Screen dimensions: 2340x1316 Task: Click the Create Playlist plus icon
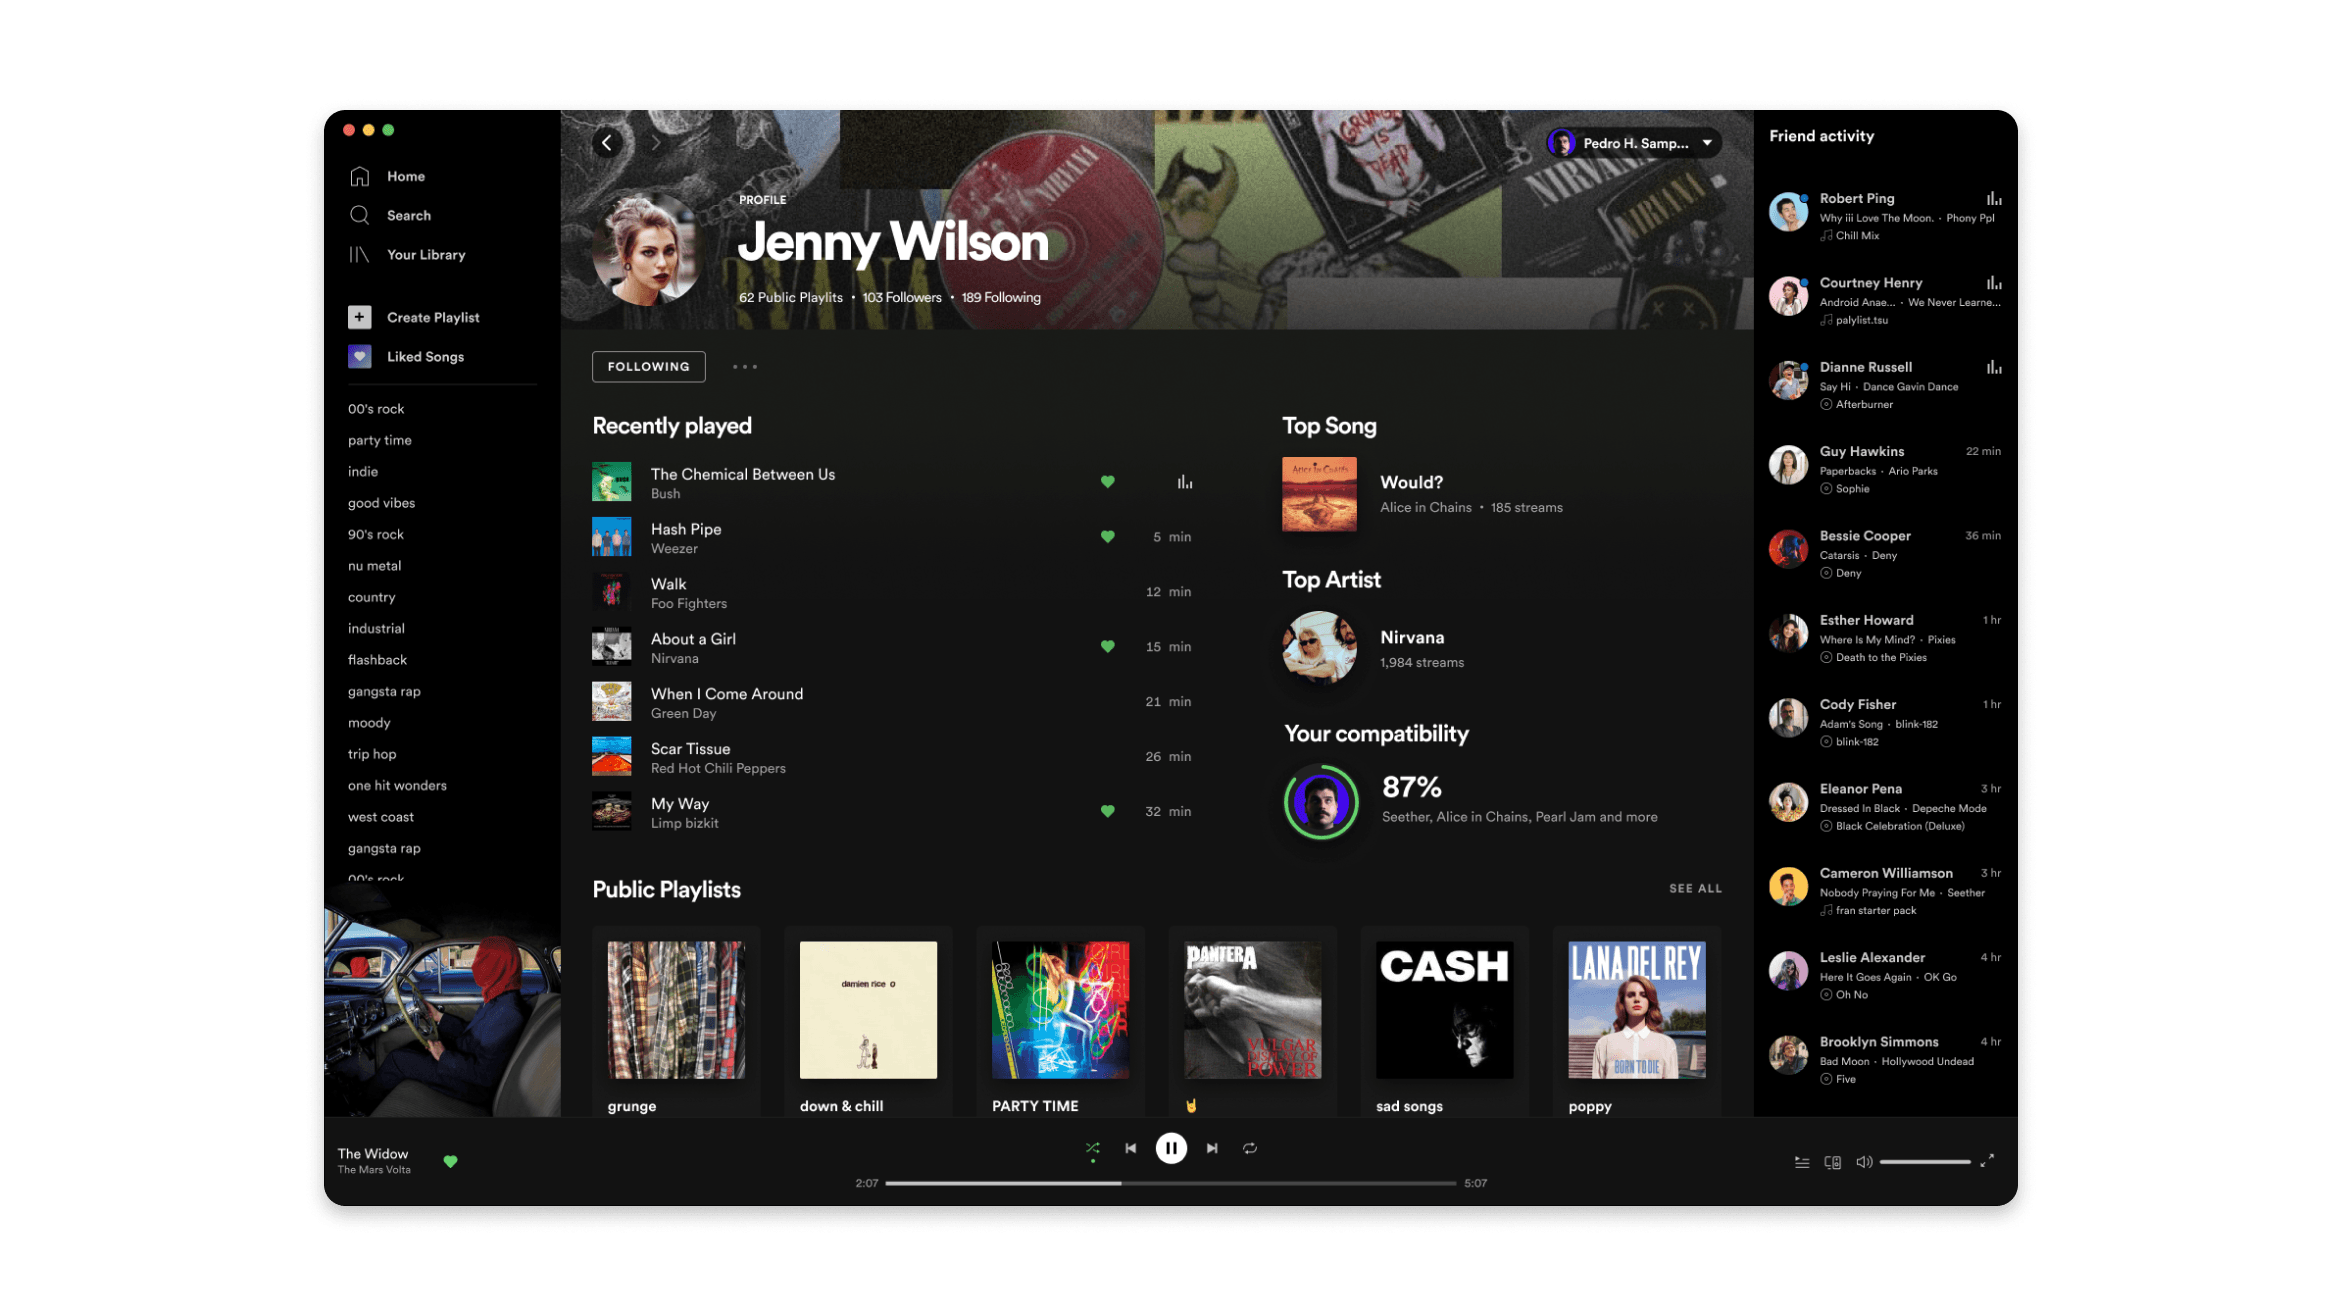[359, 317]
